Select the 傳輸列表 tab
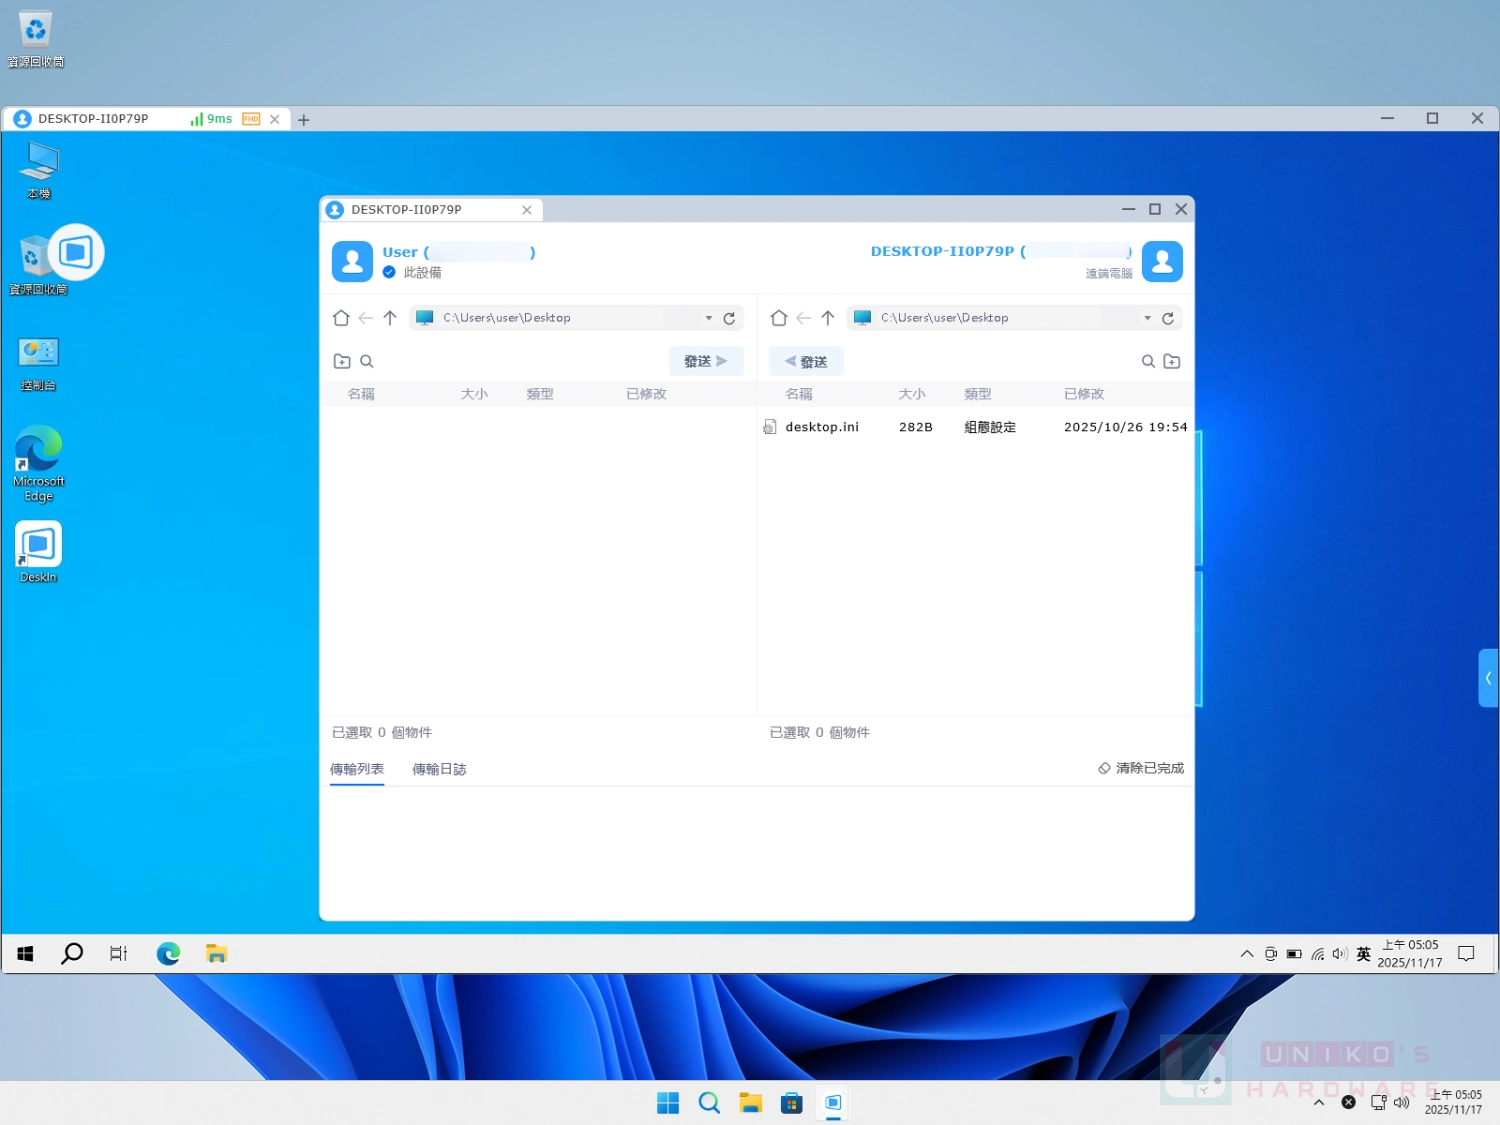This screenshot has height=1125, width=1500. (x=357, y=769)
